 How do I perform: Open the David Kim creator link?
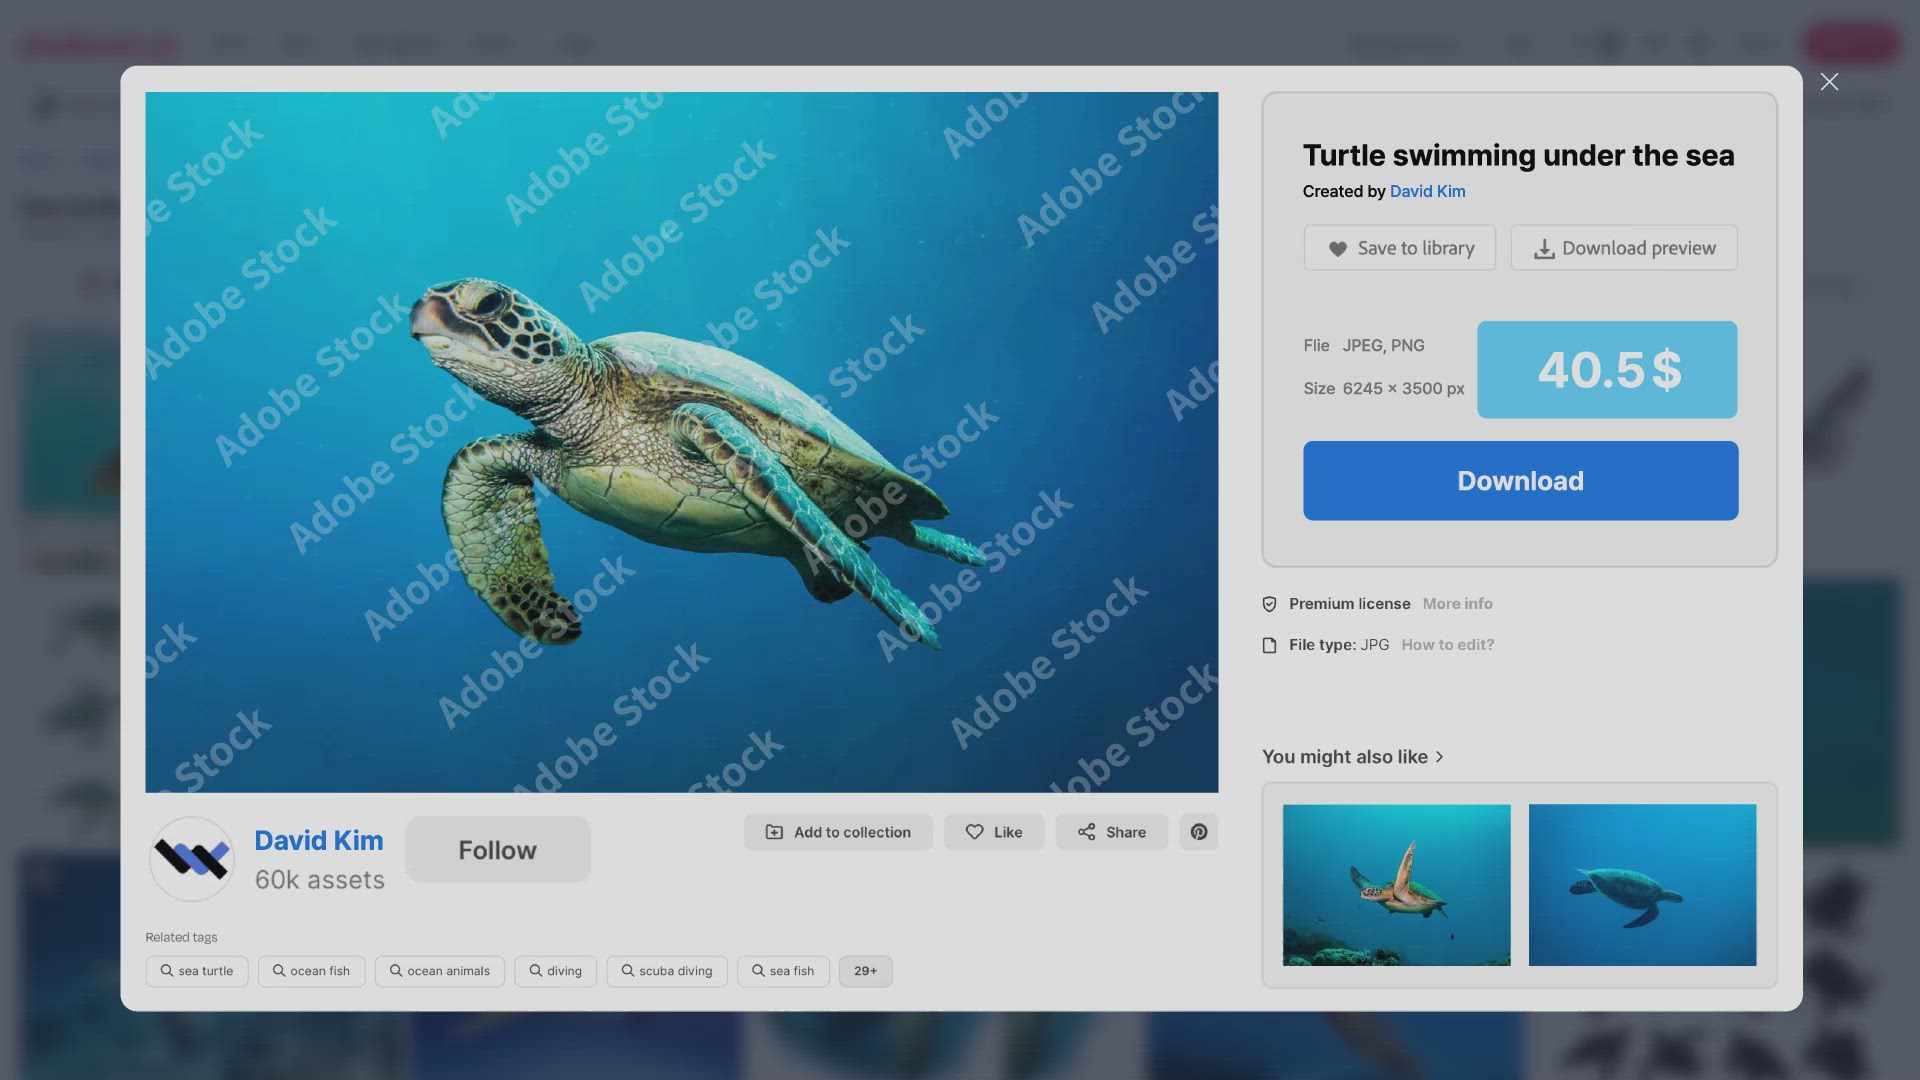click(1427, 191)
